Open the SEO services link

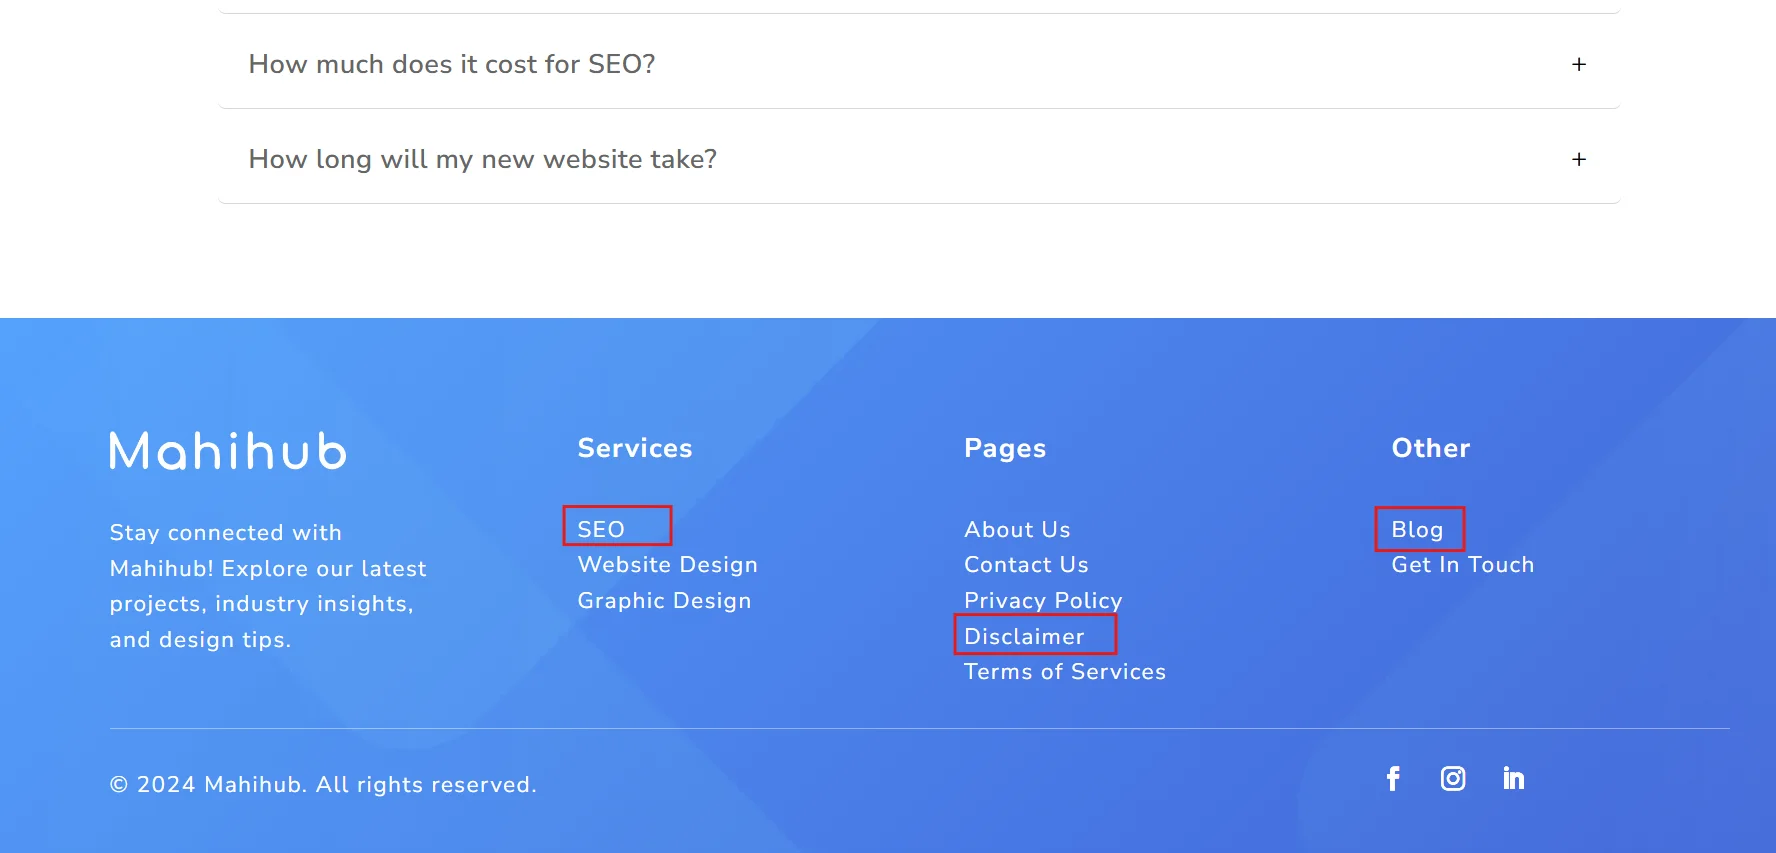[x=601, y=529]
